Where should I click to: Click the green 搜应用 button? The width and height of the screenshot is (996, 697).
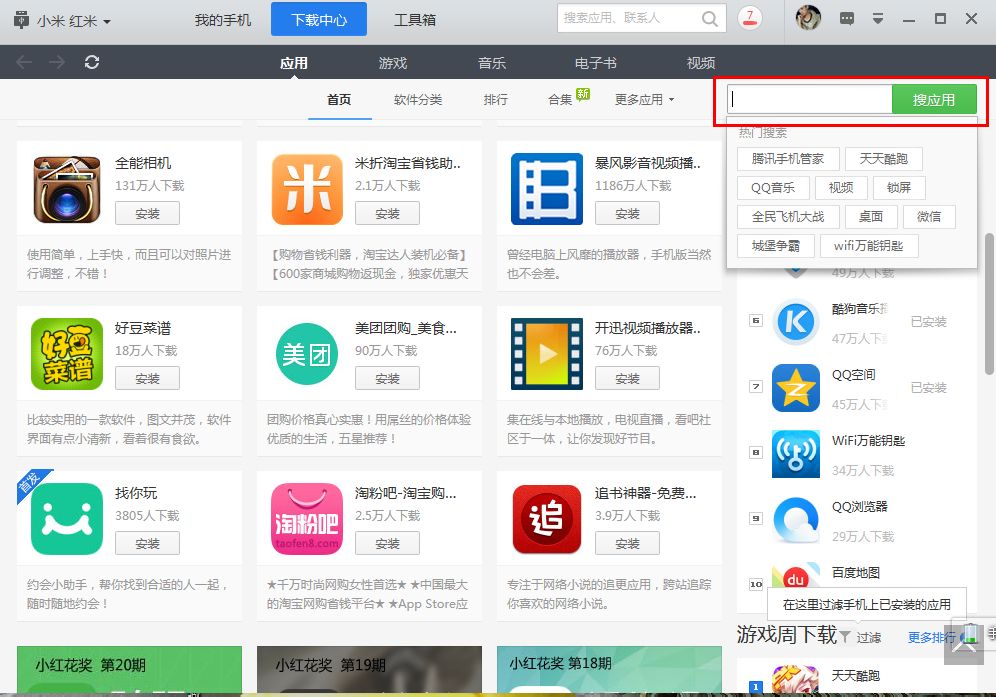point(934,100)
